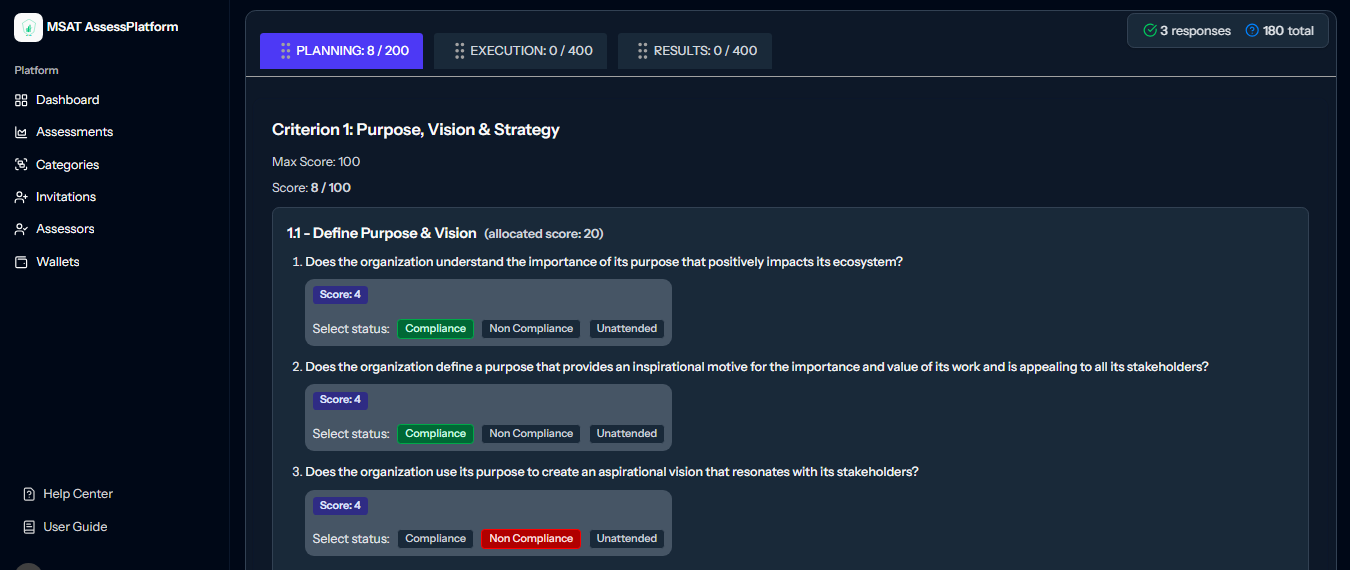Select Compliance for question 3
The height and width of the screenshot is (570, 1350).
pos(435,539)
